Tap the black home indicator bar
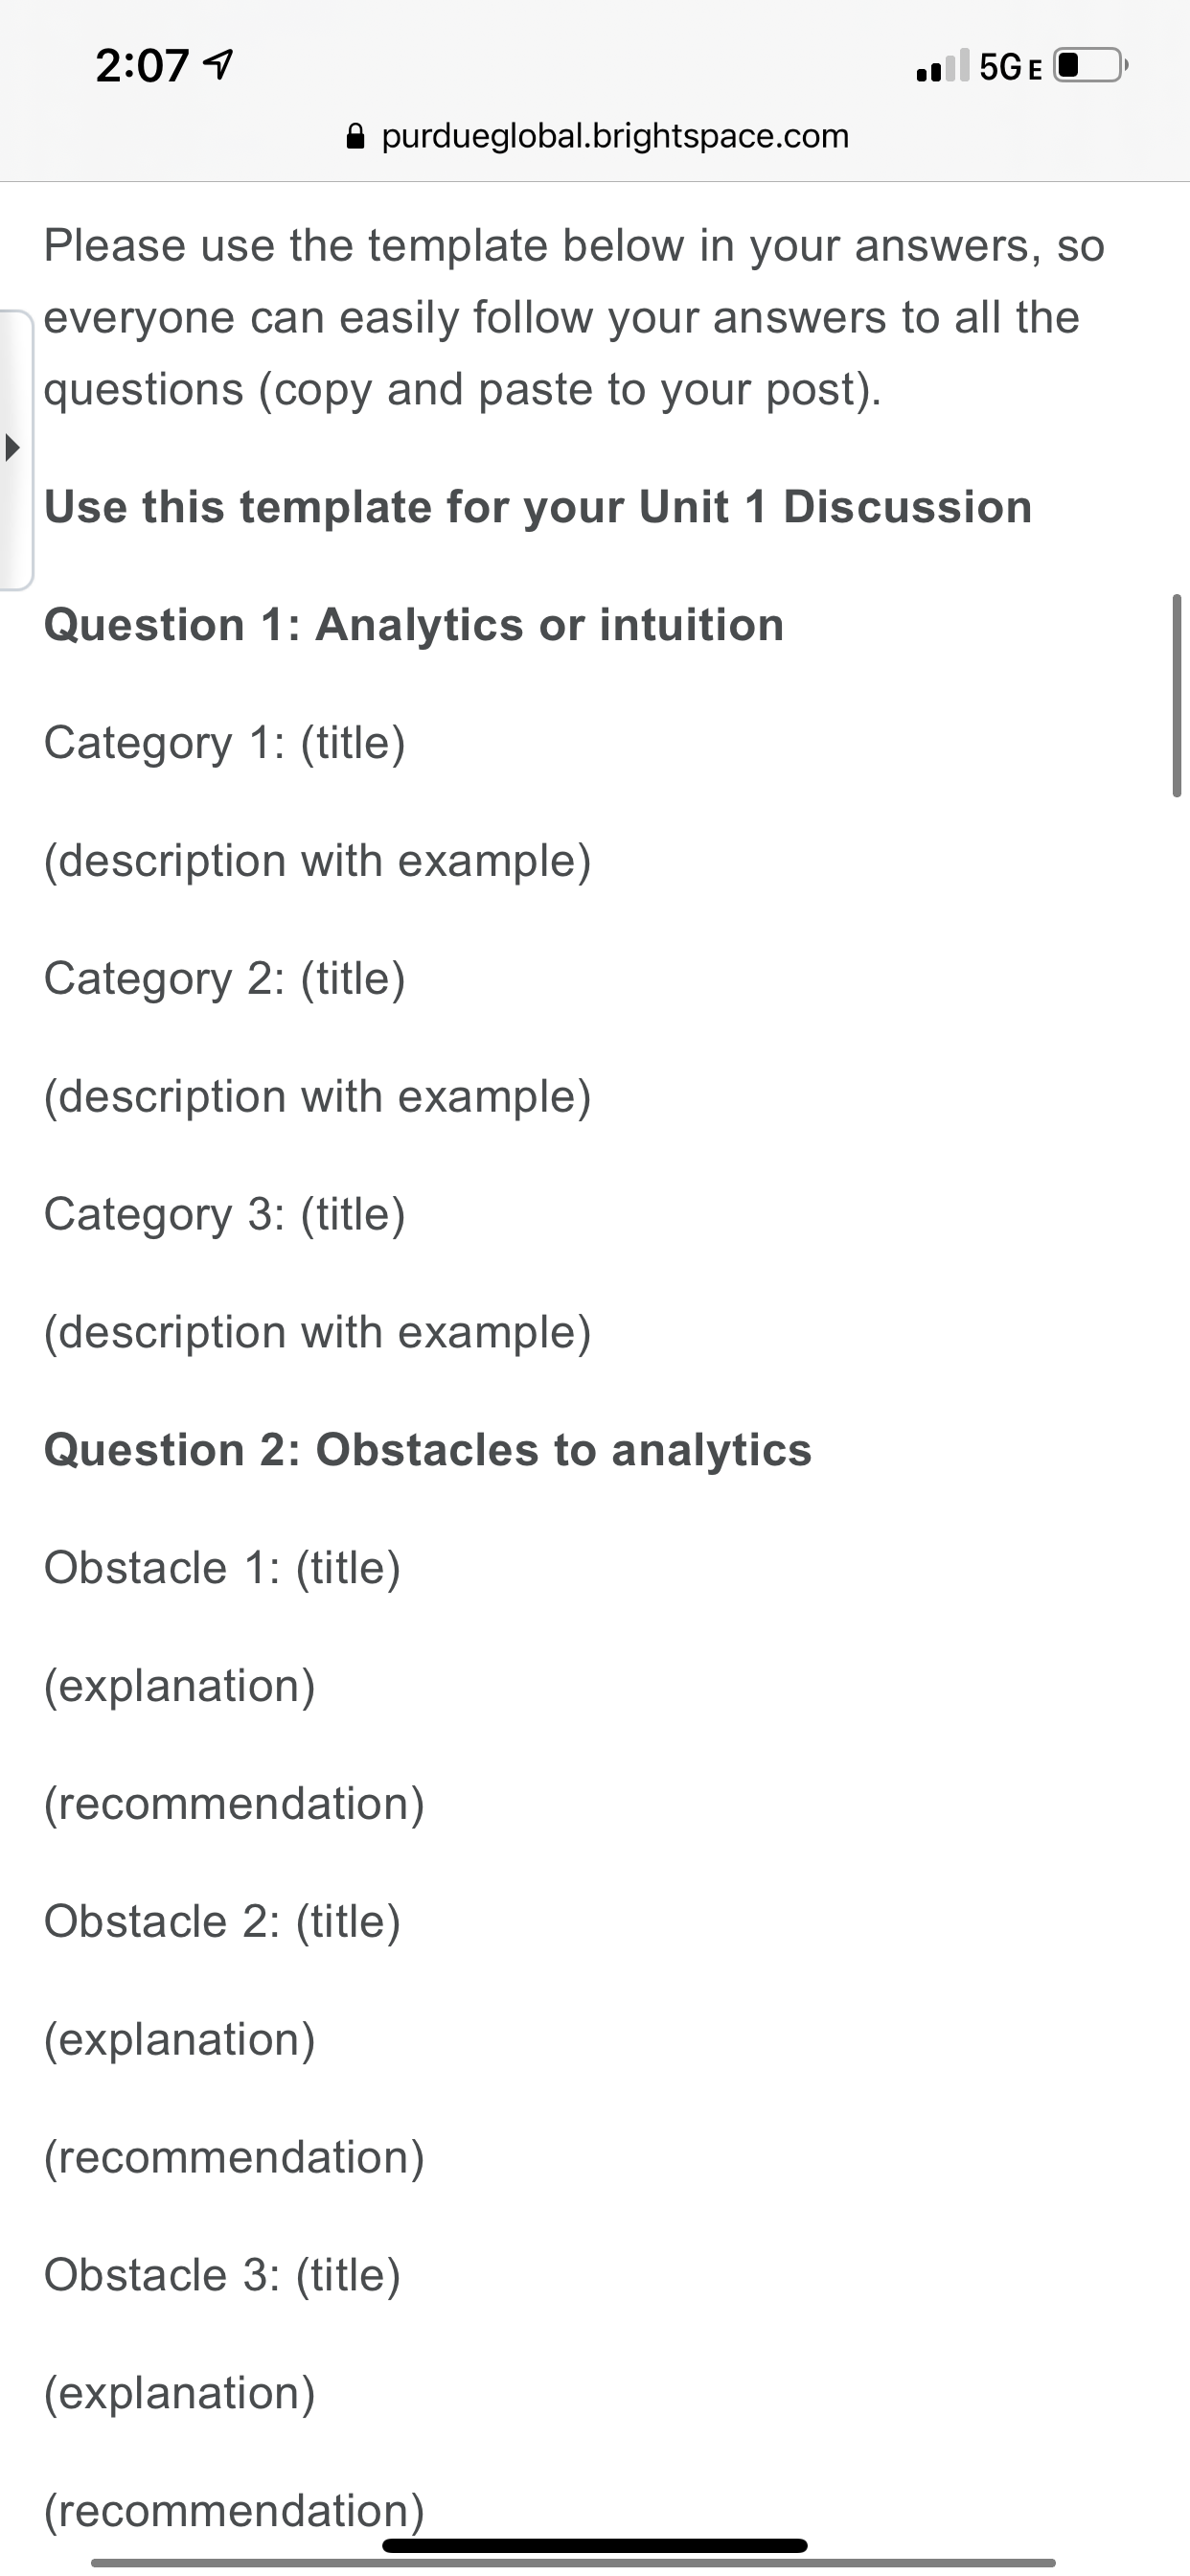Viewport: 1190px width, 2576px height. point(594,2545)
